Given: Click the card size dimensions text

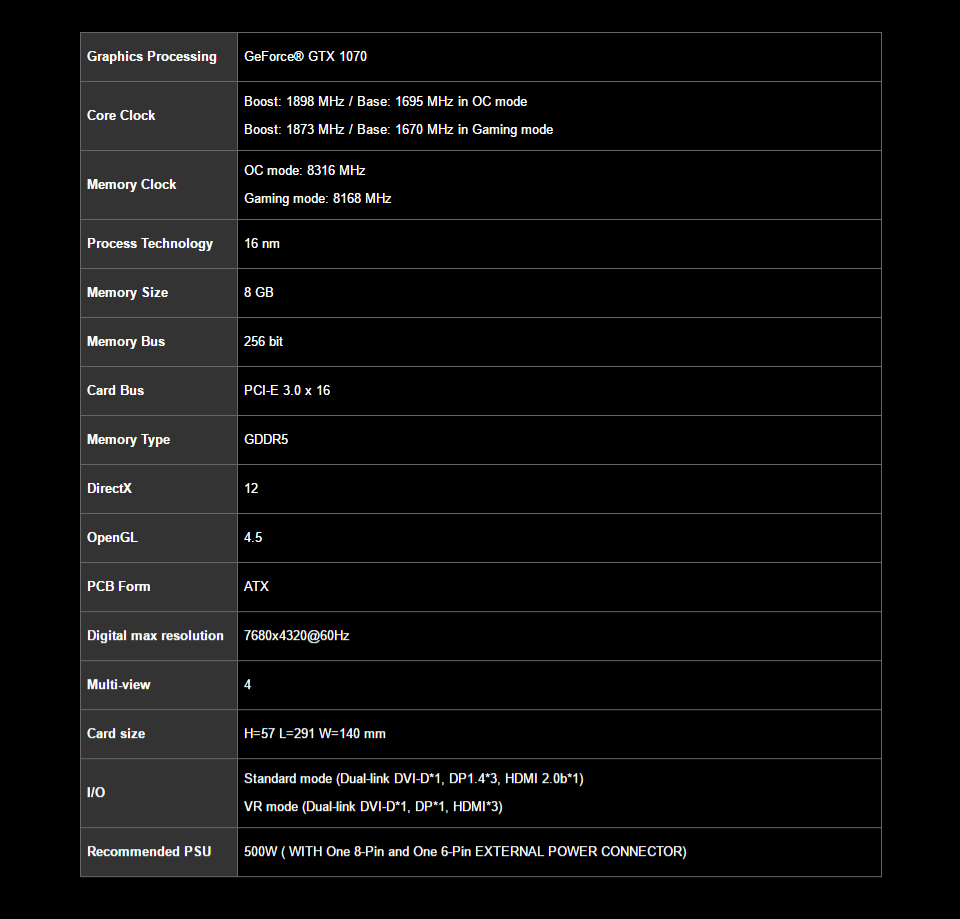Looking at the screenshot, I should (314, 734).
